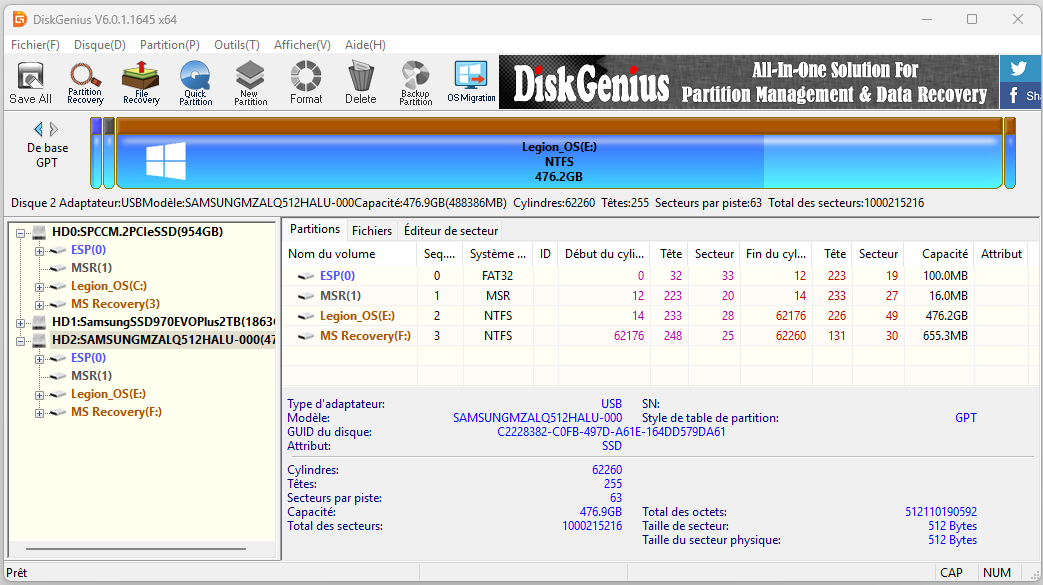1043x585 pixels.
Task: Open the Backup Partition tool
Action: tap(416, 83)
